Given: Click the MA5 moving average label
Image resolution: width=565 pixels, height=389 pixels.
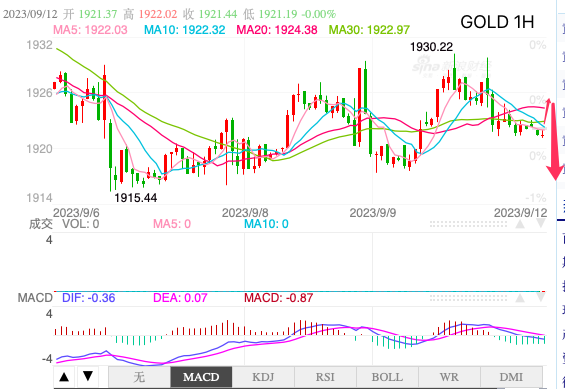Looking at the screenshot, I should 90,30.
